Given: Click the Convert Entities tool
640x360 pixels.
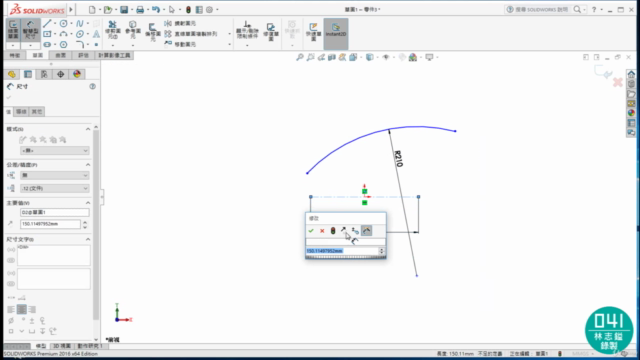Looking at the screenshot, I should (x=133, y=30).
